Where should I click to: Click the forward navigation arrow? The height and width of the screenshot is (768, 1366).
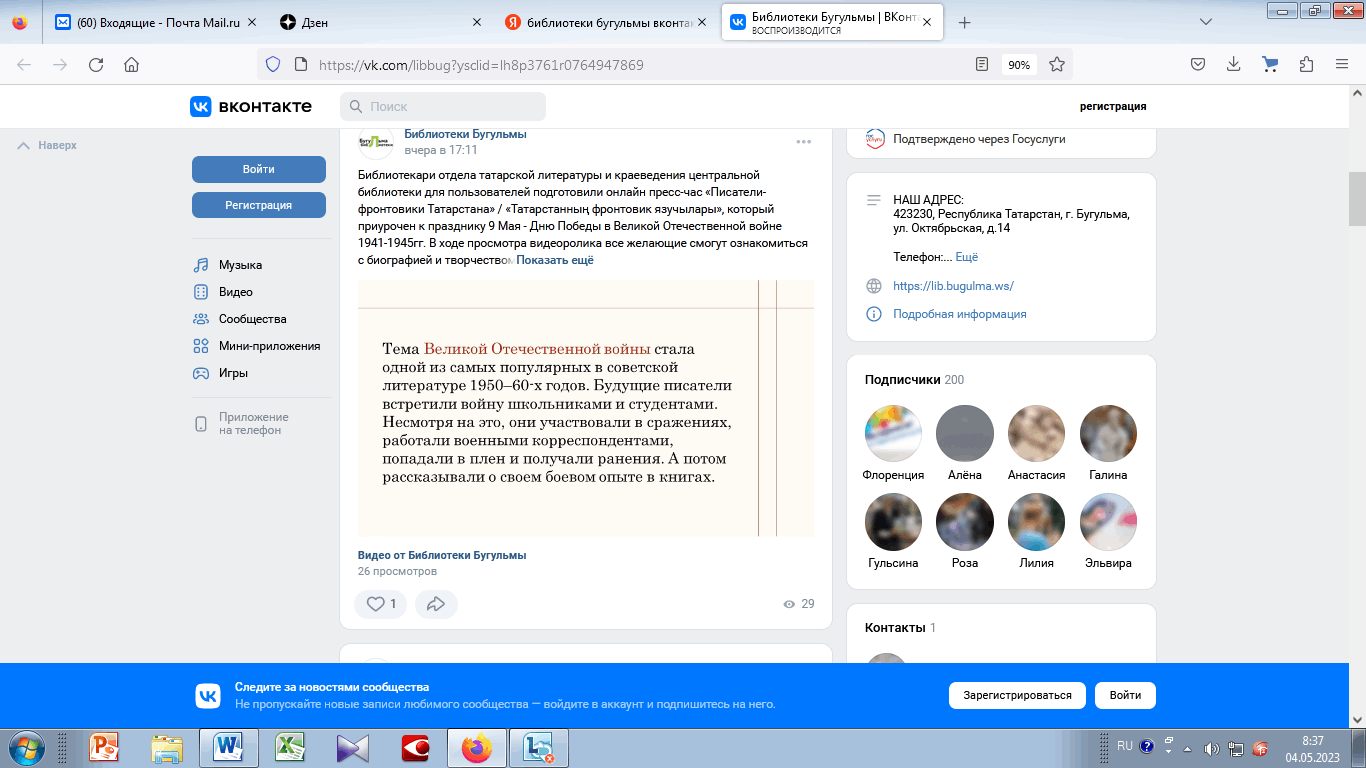click(x=60, y=65)
